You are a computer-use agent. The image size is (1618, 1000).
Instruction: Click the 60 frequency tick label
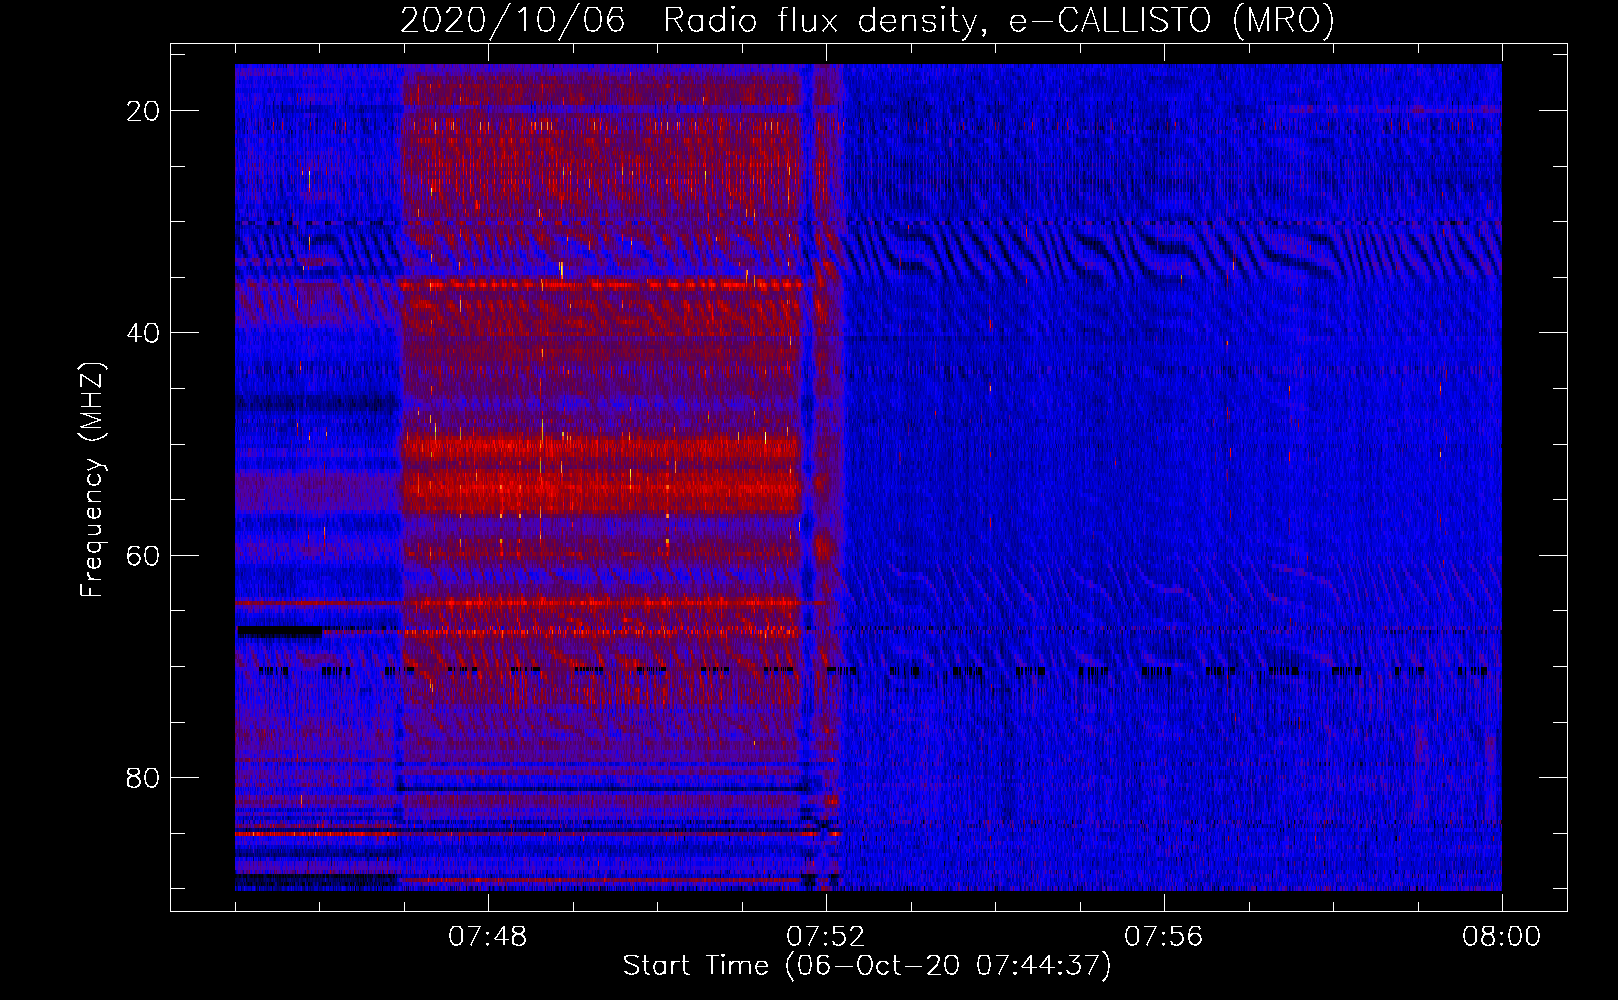click(144, 555)
